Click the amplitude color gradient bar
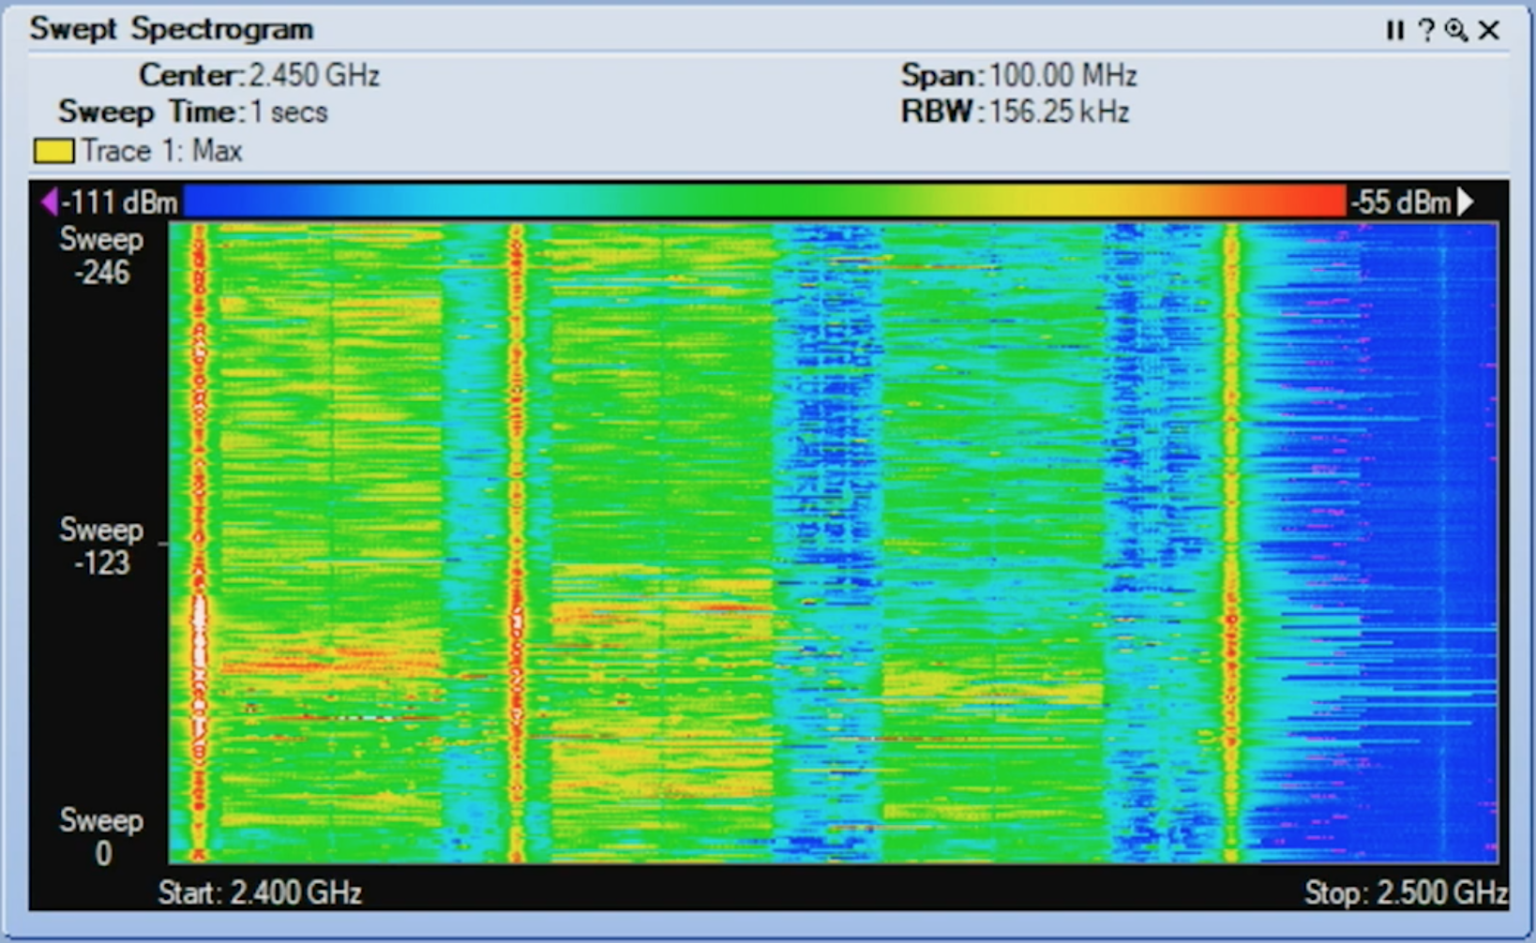This screenshot has width=1536, height=943. coord(768,201)
